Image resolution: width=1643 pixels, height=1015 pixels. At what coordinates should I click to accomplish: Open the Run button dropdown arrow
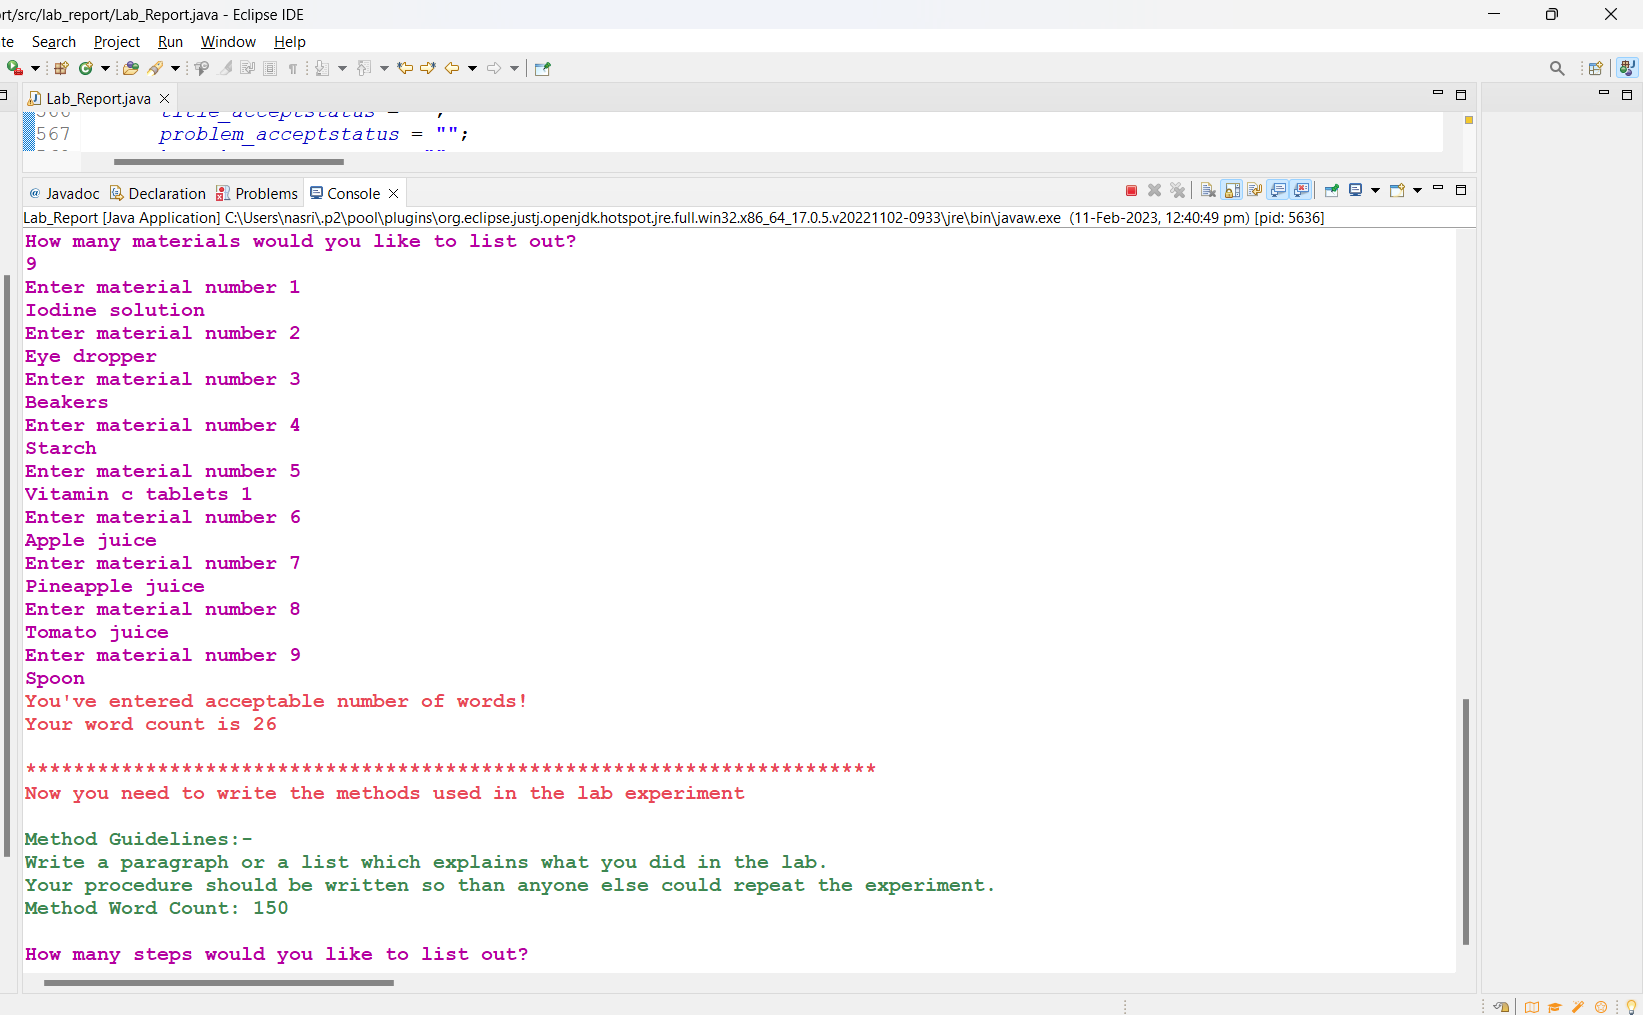pos(35,68)
